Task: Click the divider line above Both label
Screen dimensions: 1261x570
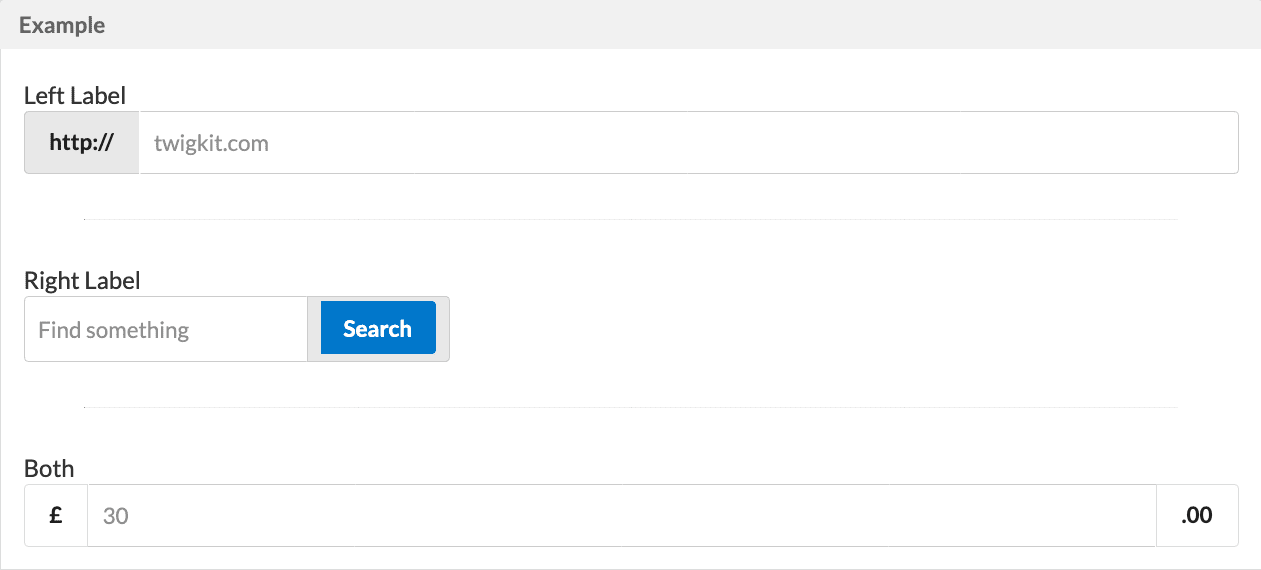Action: coord(630,407)
